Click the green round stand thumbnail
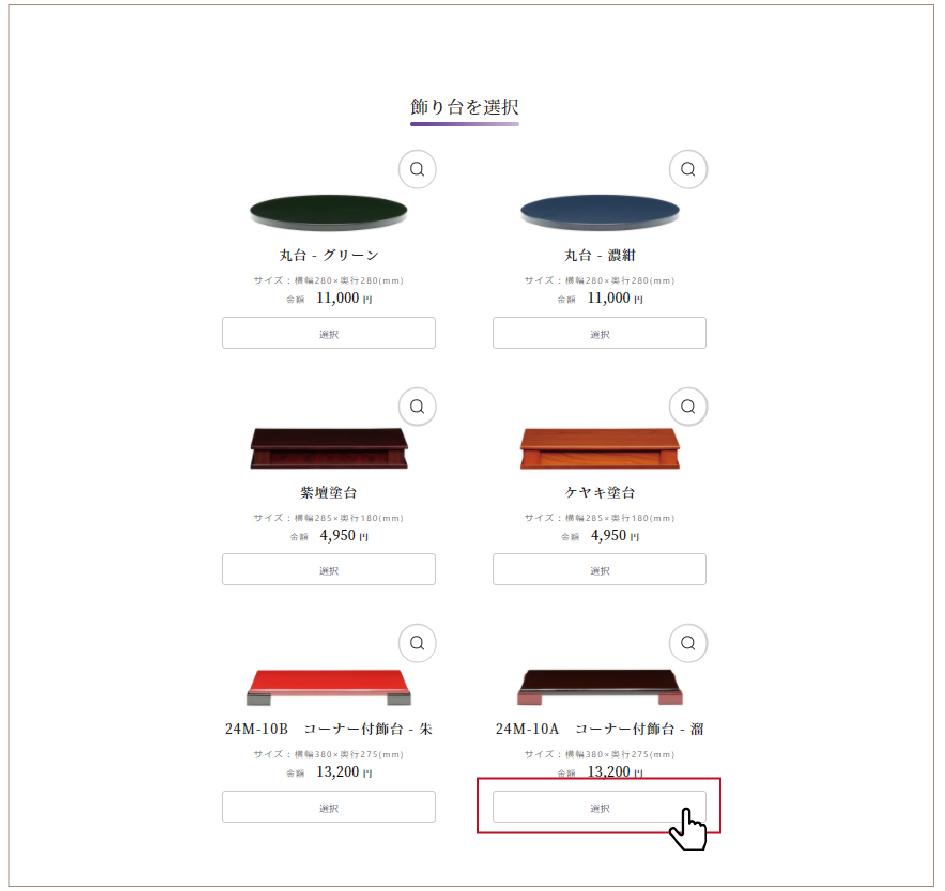 pyautogui.click(x=329, y=212)
